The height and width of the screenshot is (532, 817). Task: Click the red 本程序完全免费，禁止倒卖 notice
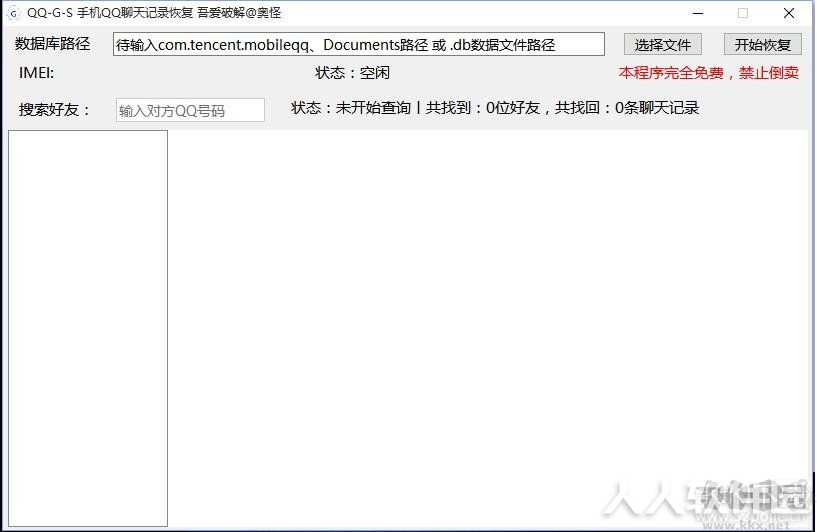point(709,73)
